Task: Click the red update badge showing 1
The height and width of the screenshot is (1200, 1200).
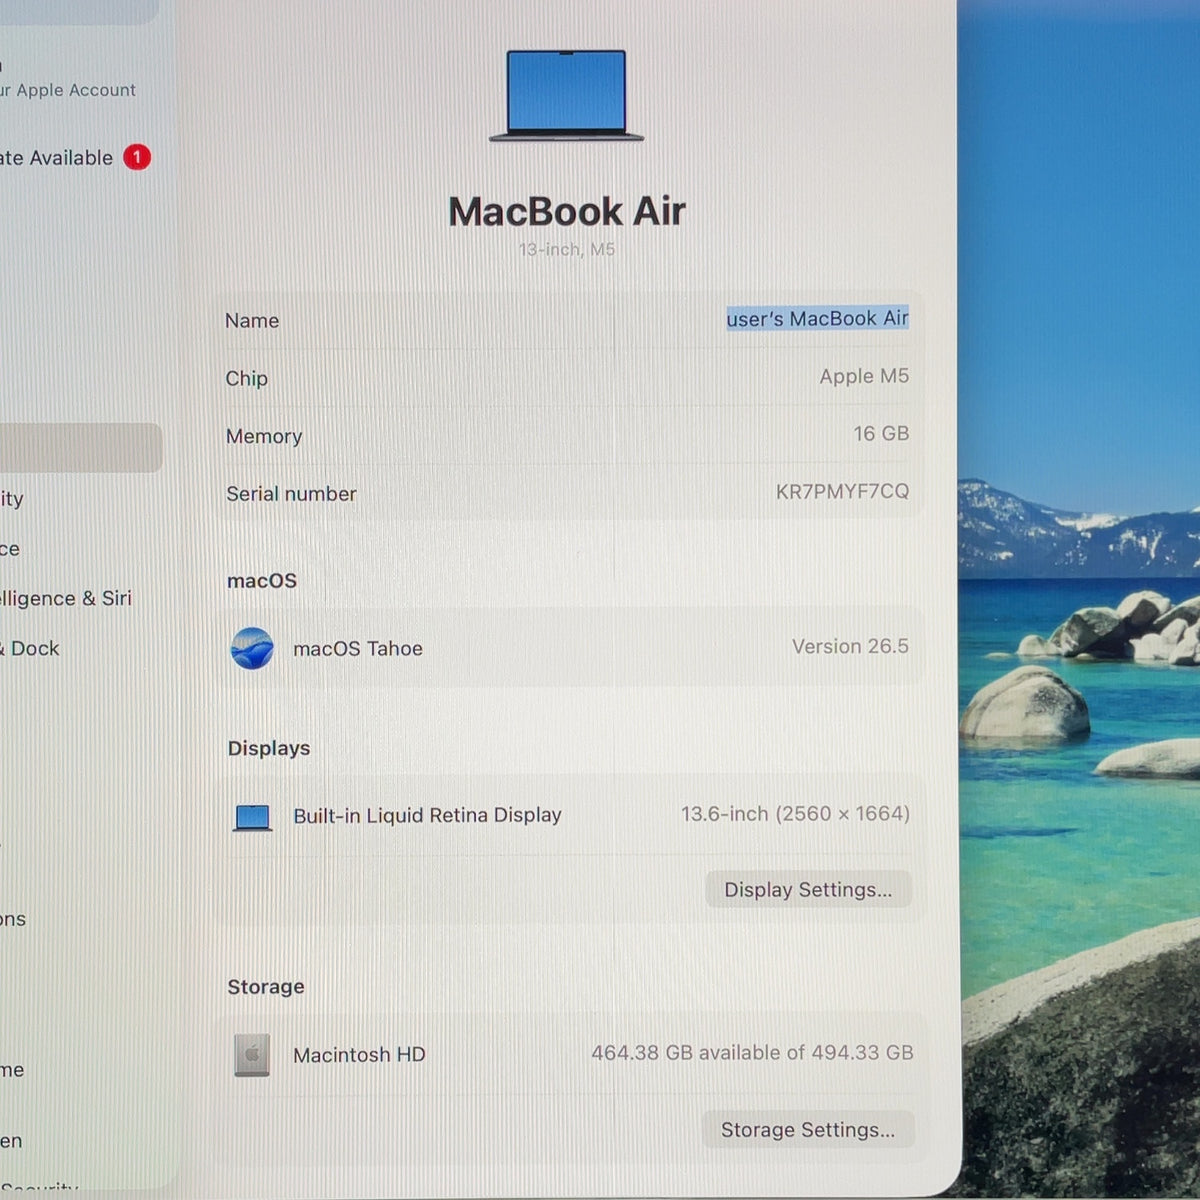Action: (x=137, y=157)
